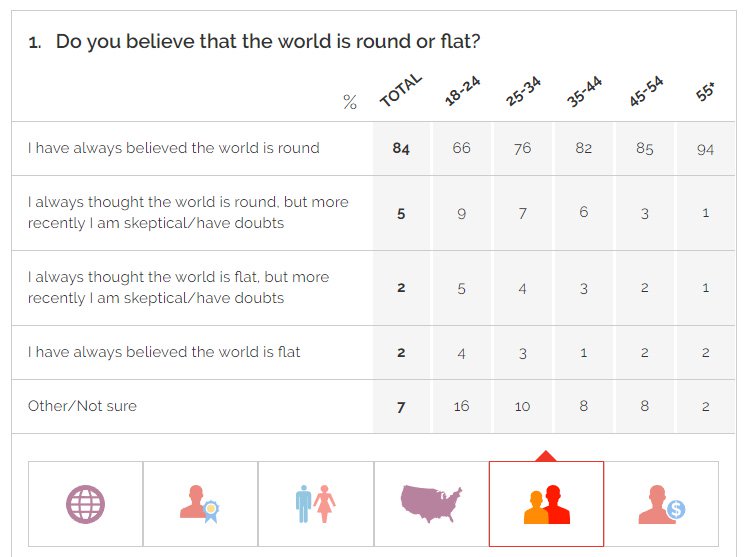748x557 pixels.
Task: Select the globe icon filter
Action: point(85,504)
